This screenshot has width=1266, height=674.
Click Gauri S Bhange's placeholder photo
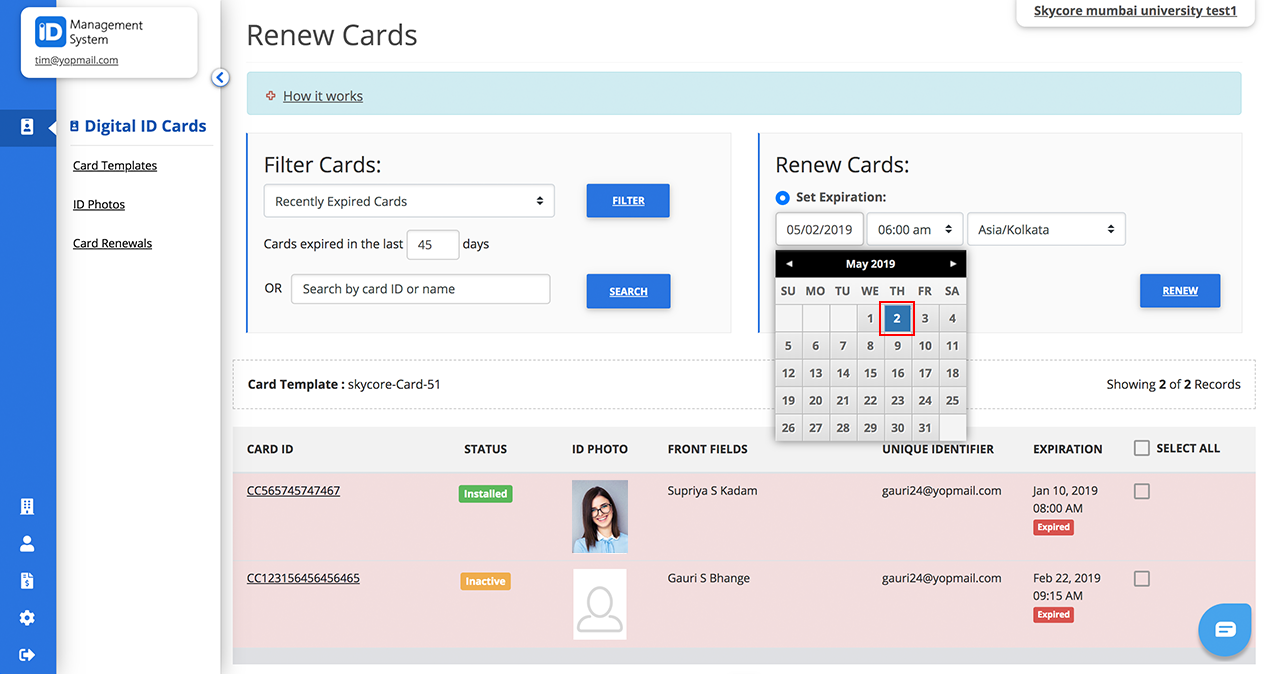(x=600, y=604)
